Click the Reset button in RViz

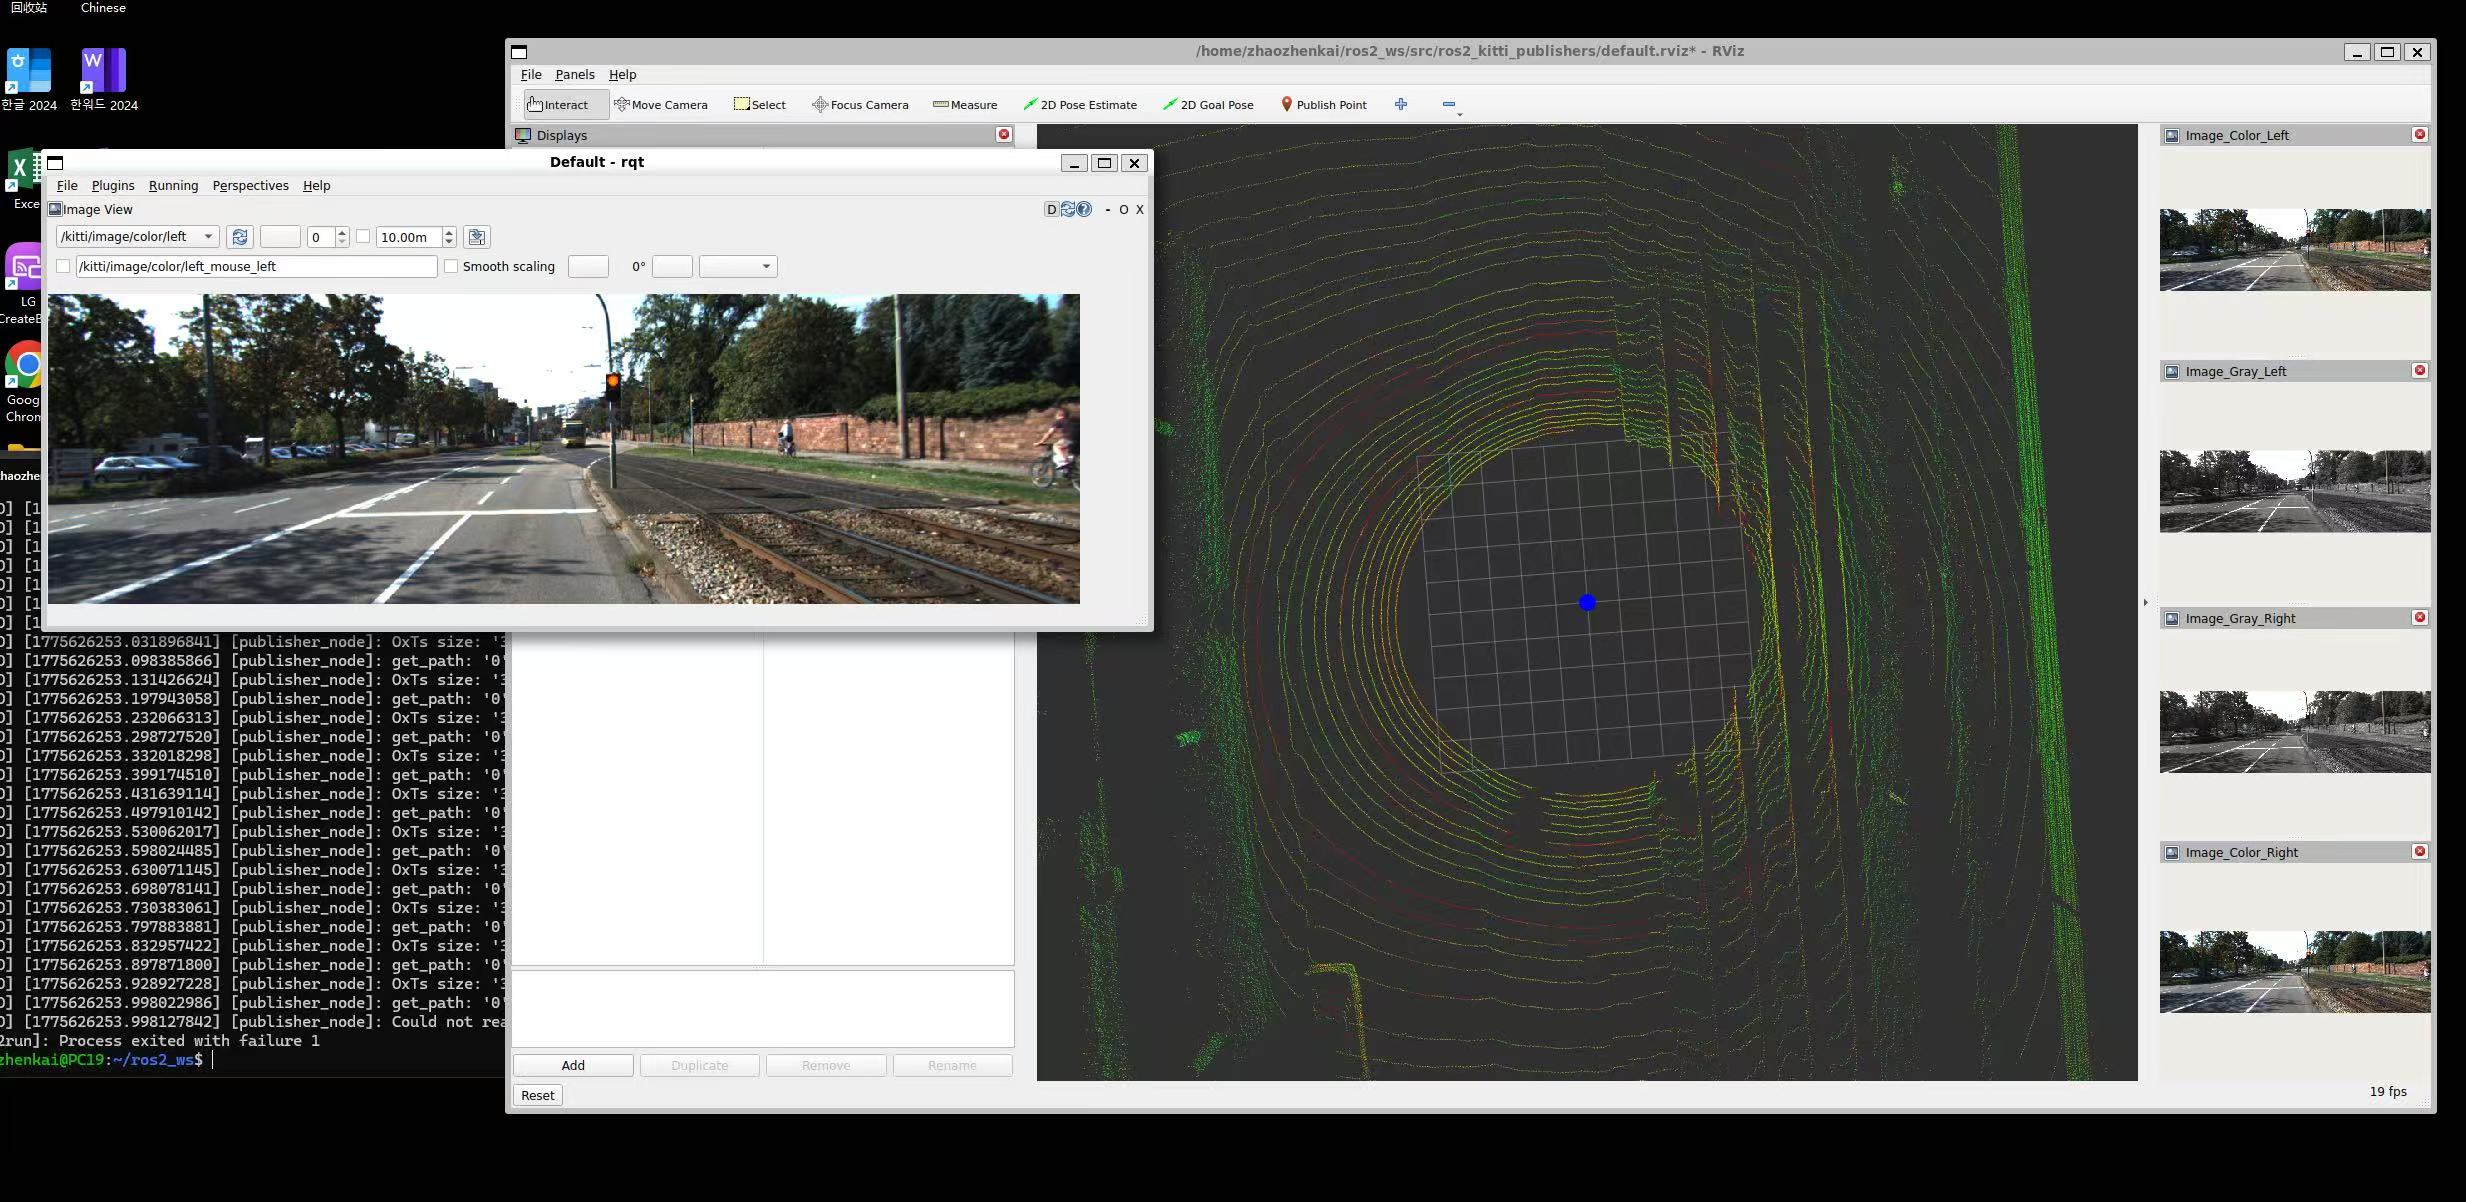tap(537, 1095)
